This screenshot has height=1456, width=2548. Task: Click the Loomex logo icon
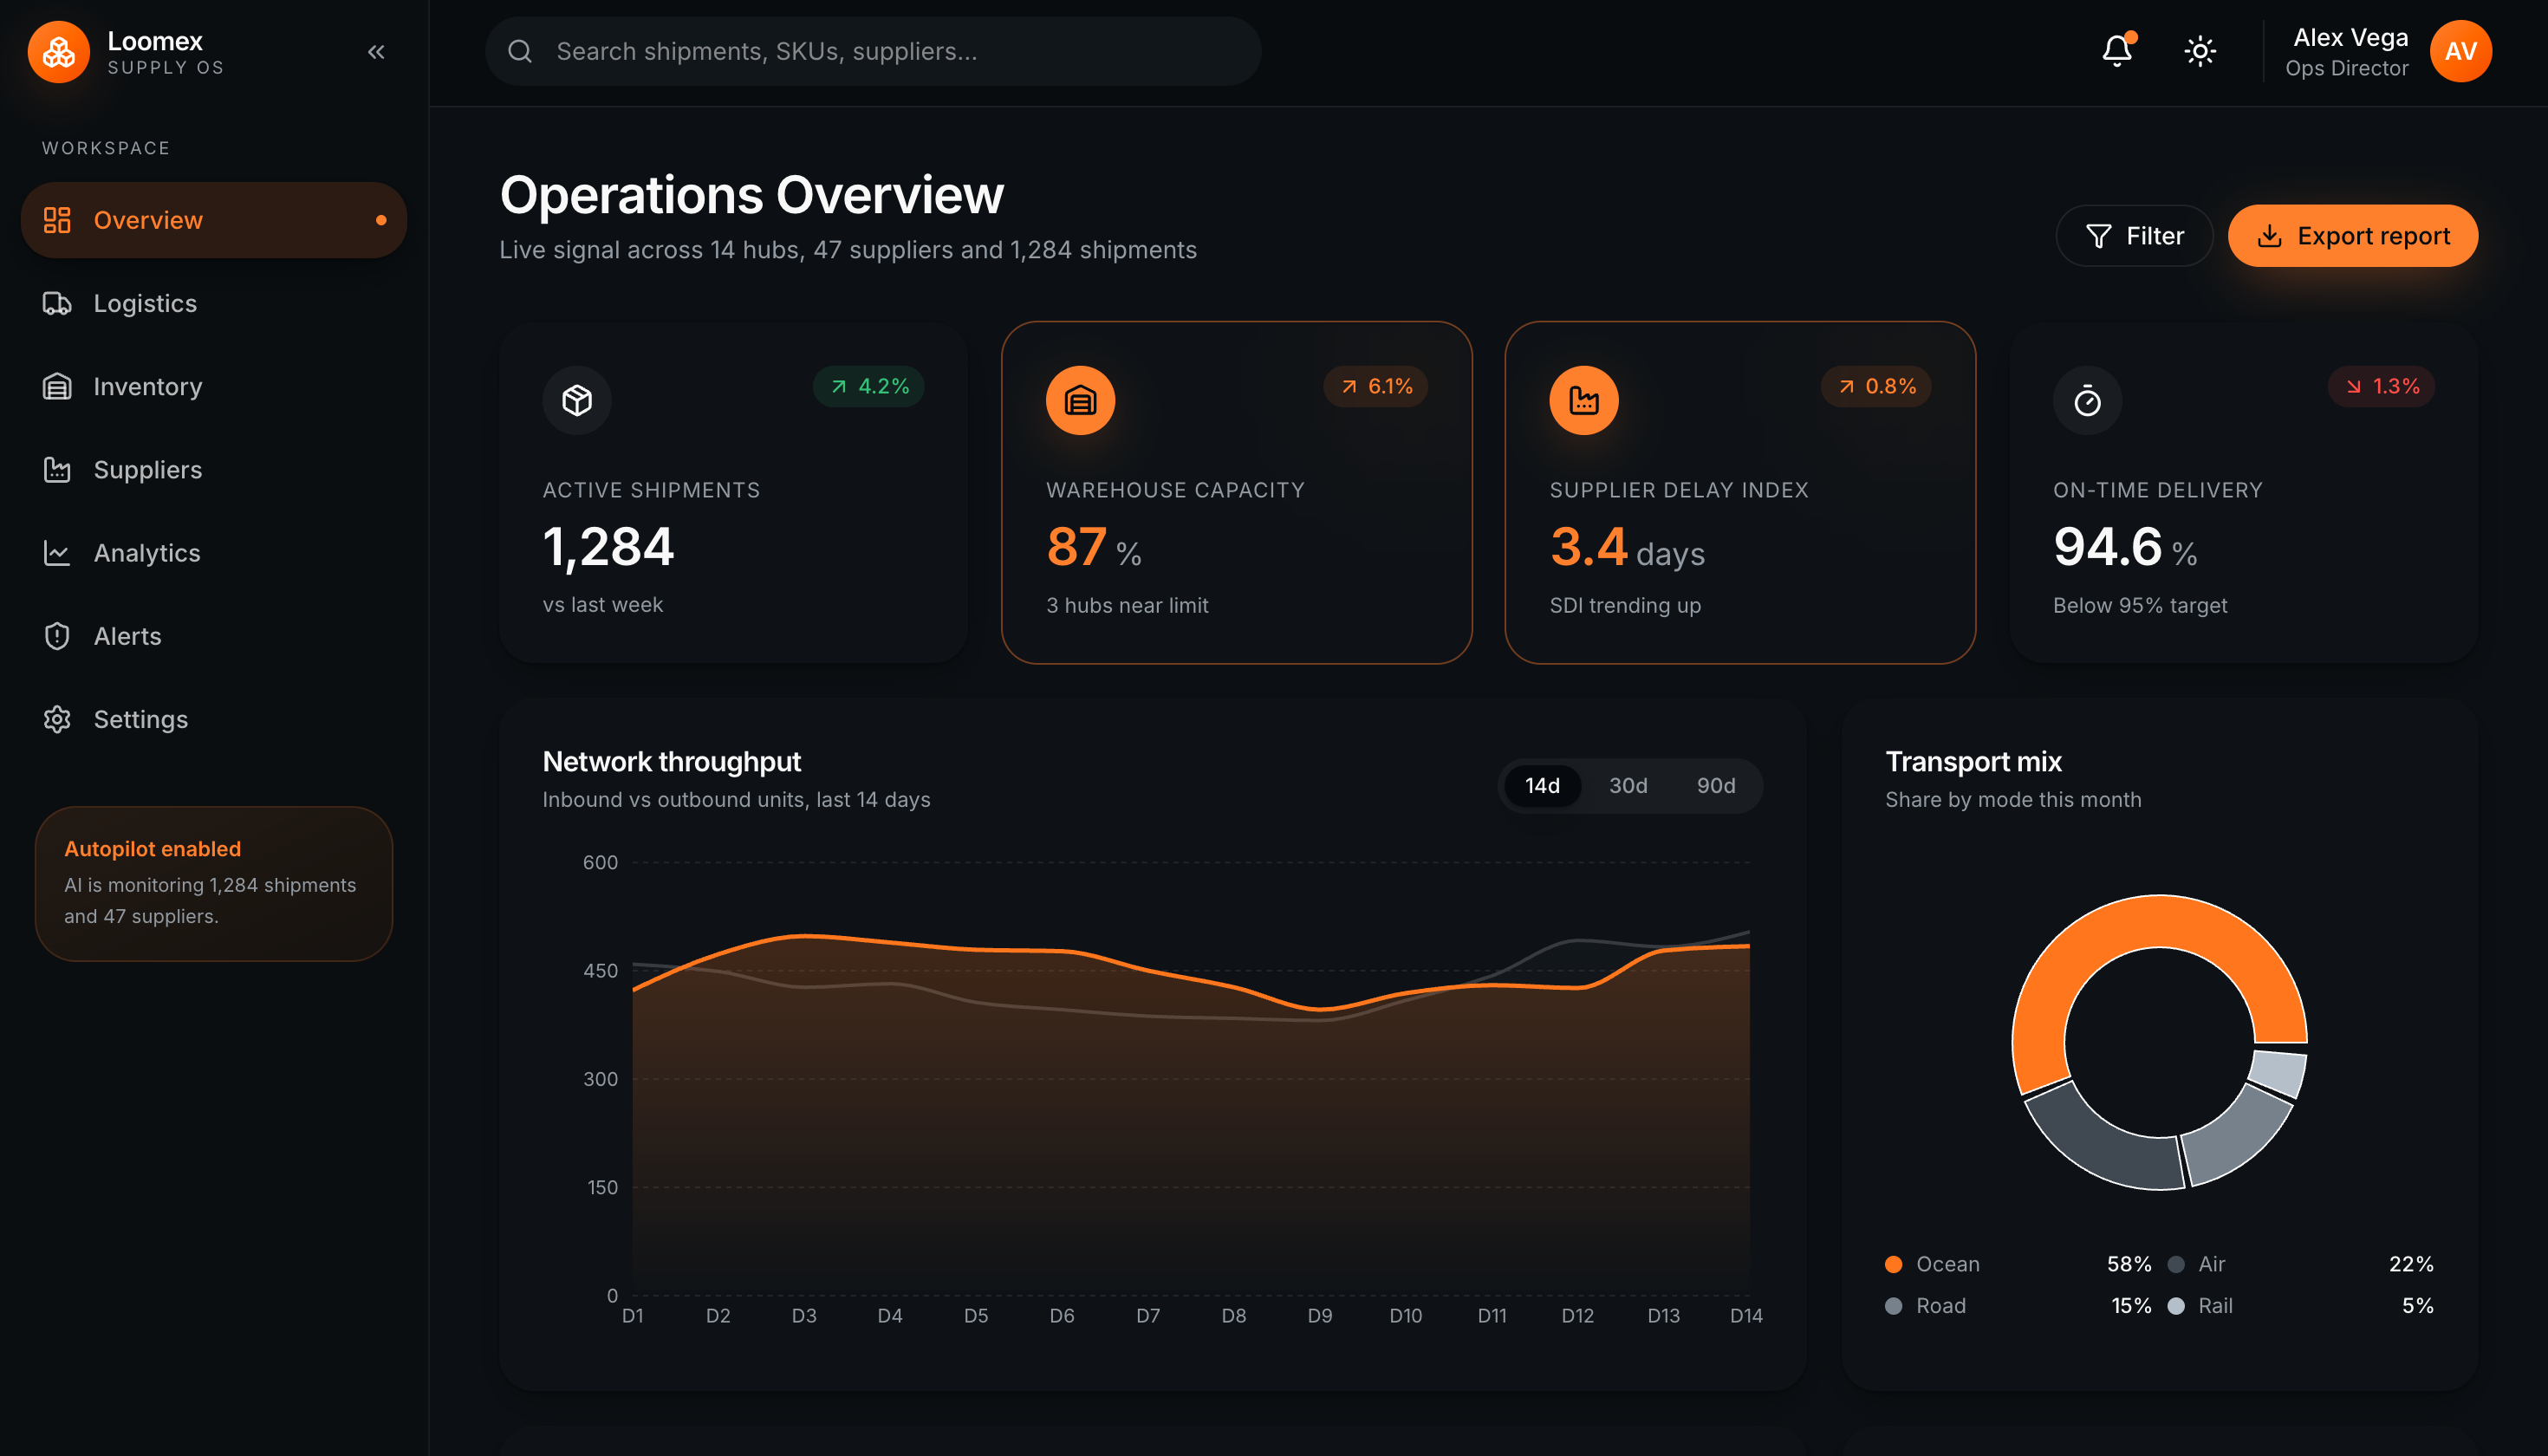(58, 52)
